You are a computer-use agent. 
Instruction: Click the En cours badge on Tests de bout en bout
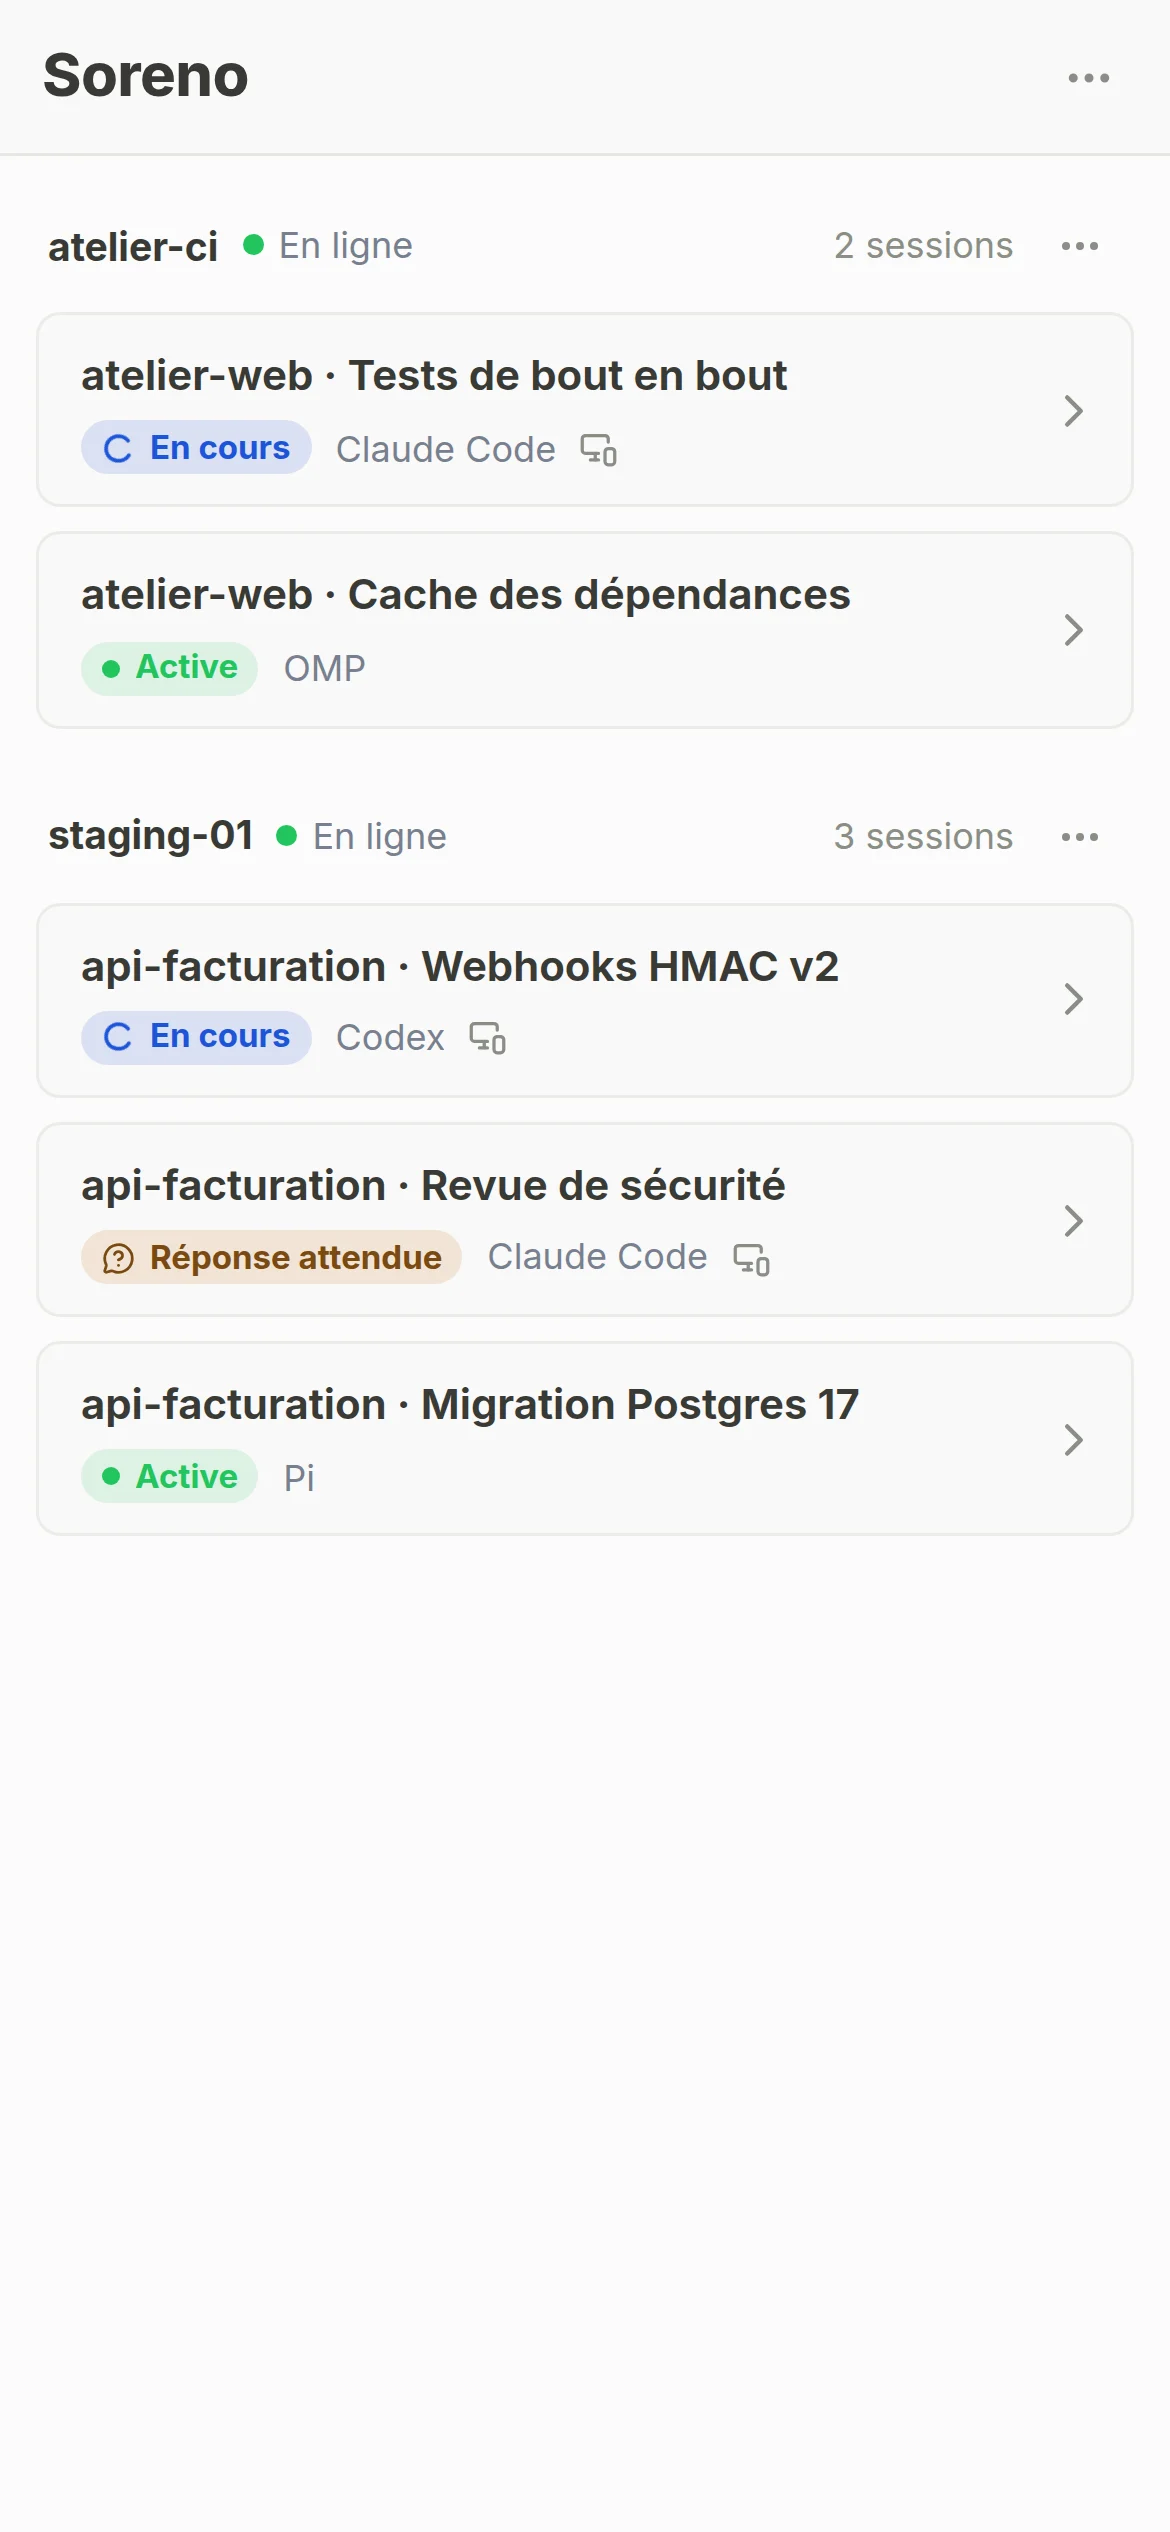[x=196, y=448]
